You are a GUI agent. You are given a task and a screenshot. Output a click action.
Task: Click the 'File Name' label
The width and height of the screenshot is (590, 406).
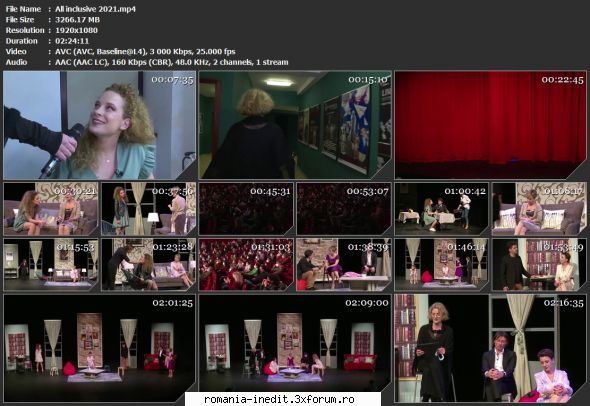click(x=23, y=9)
